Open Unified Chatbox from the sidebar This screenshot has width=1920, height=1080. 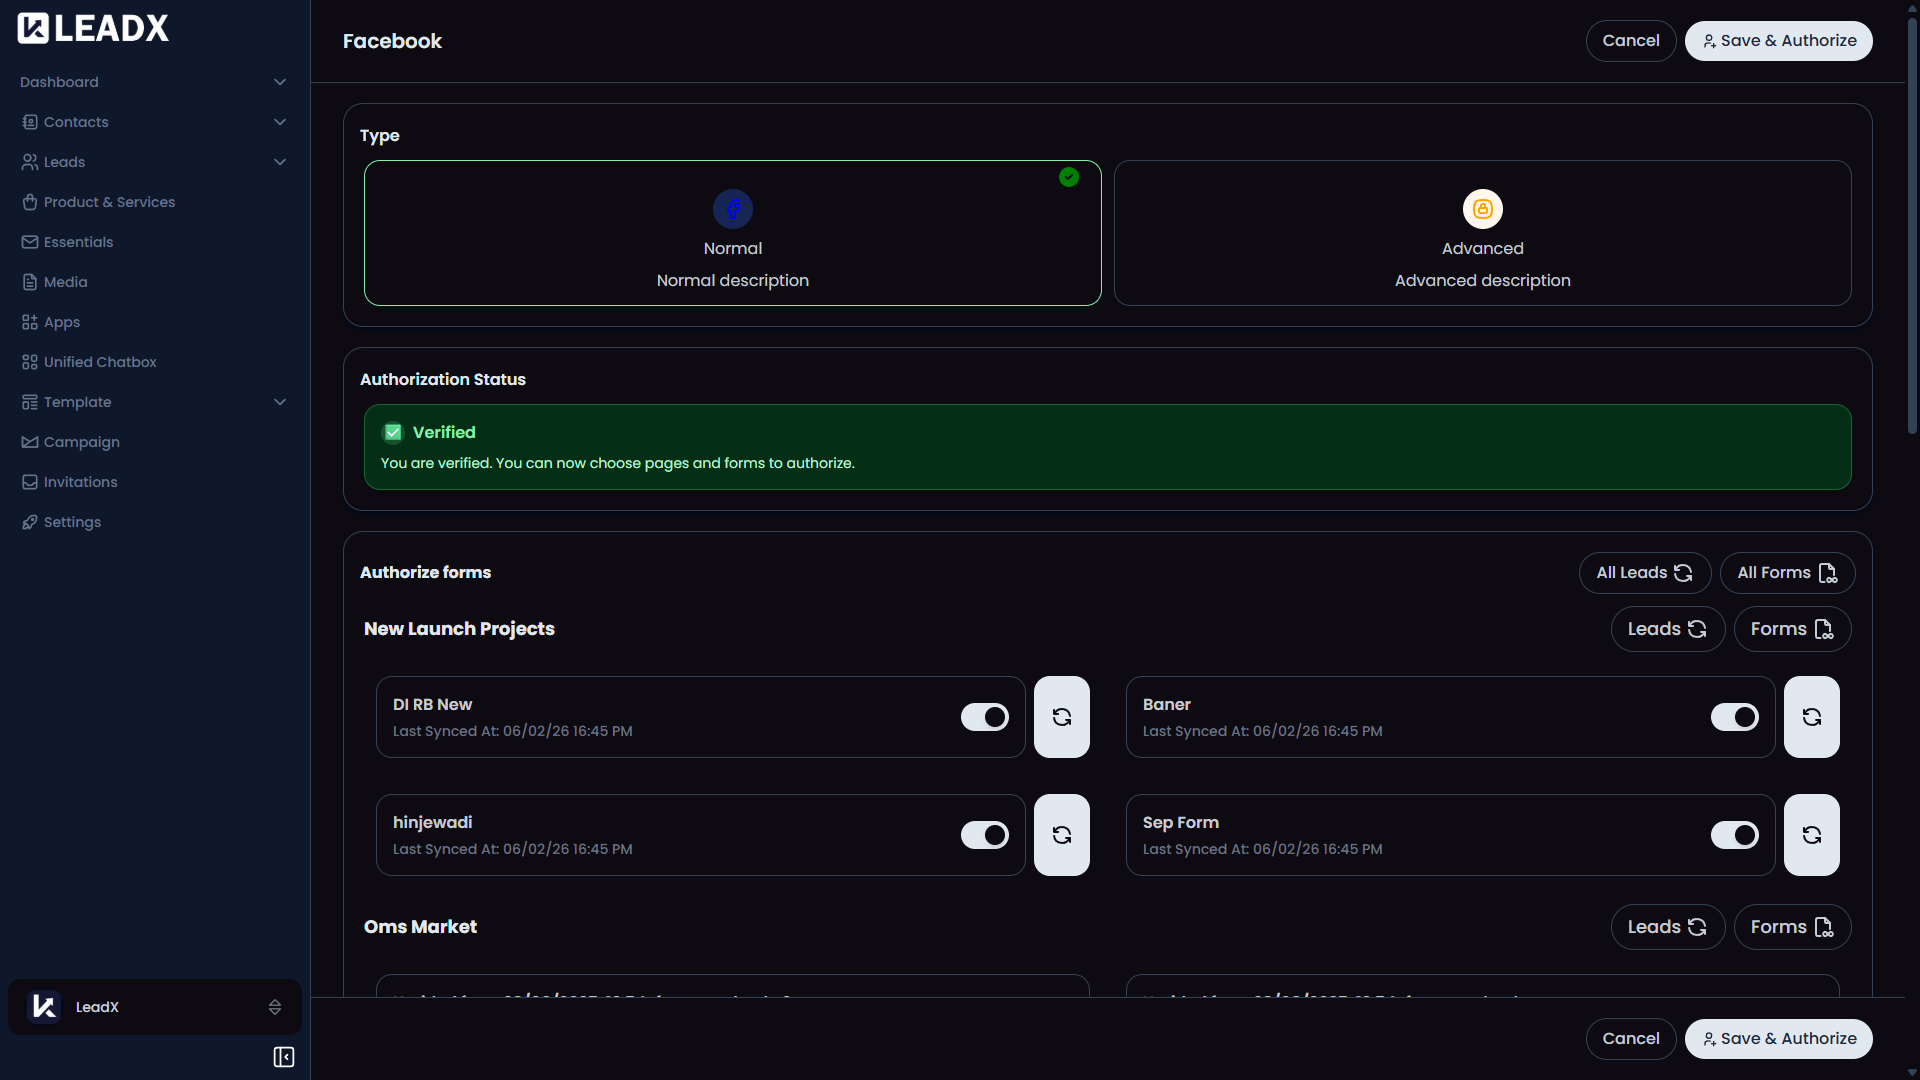click(x=100, y=361)
